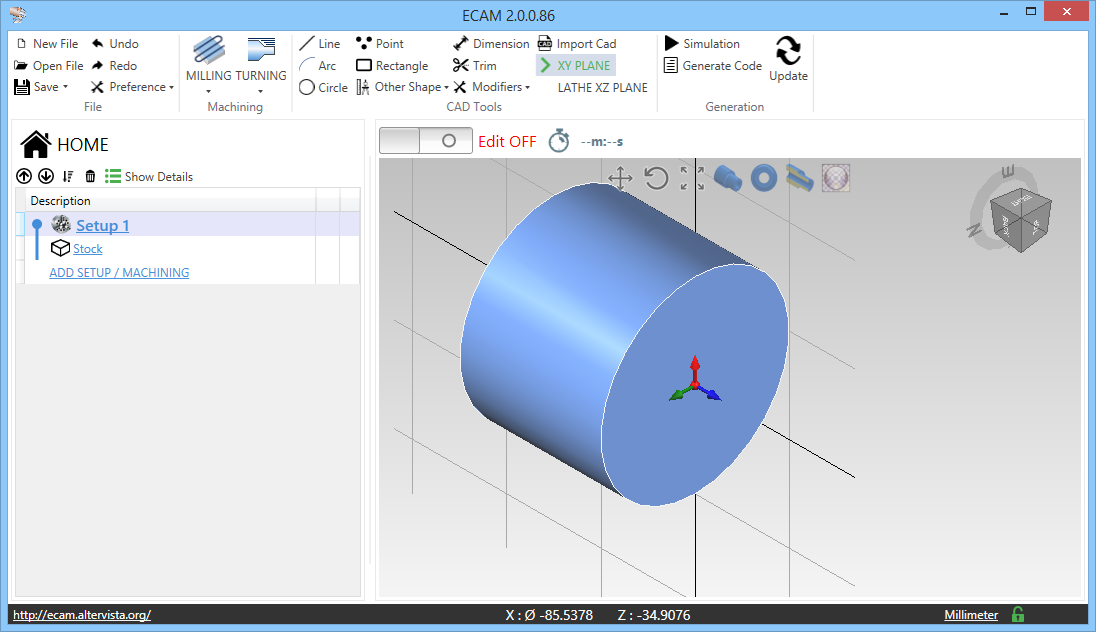Activate the rotate view tool
Image resolution: width=1096 pixels, height=632 pixels.
pyautogui.click(x=656, y=178)
